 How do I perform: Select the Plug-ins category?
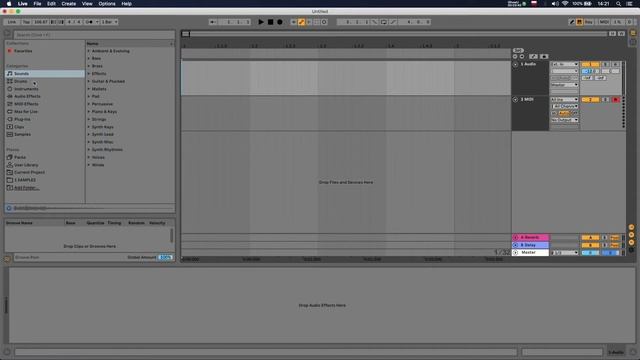pyautogui.click(x=22, y=119)
